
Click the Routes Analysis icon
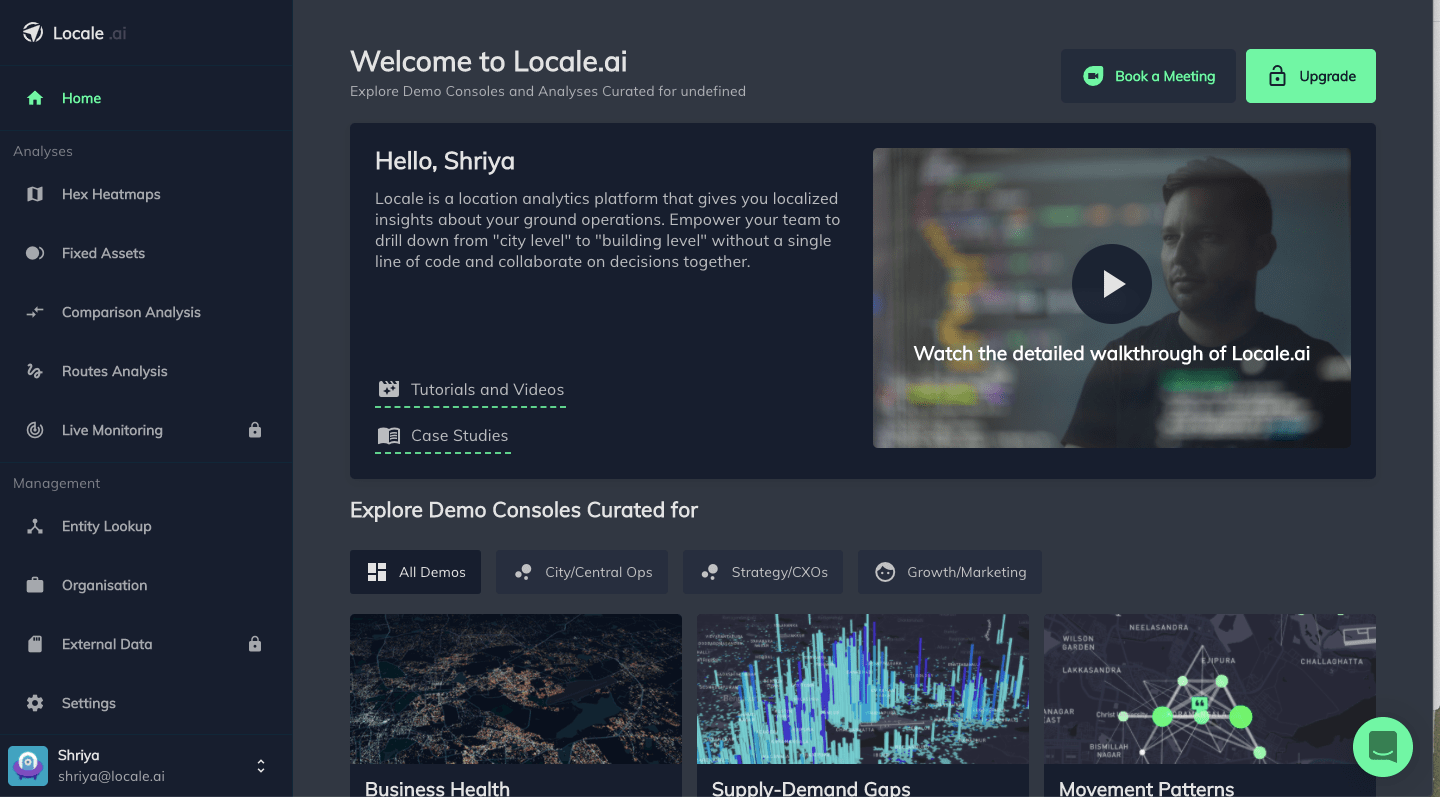pos(35,371)
